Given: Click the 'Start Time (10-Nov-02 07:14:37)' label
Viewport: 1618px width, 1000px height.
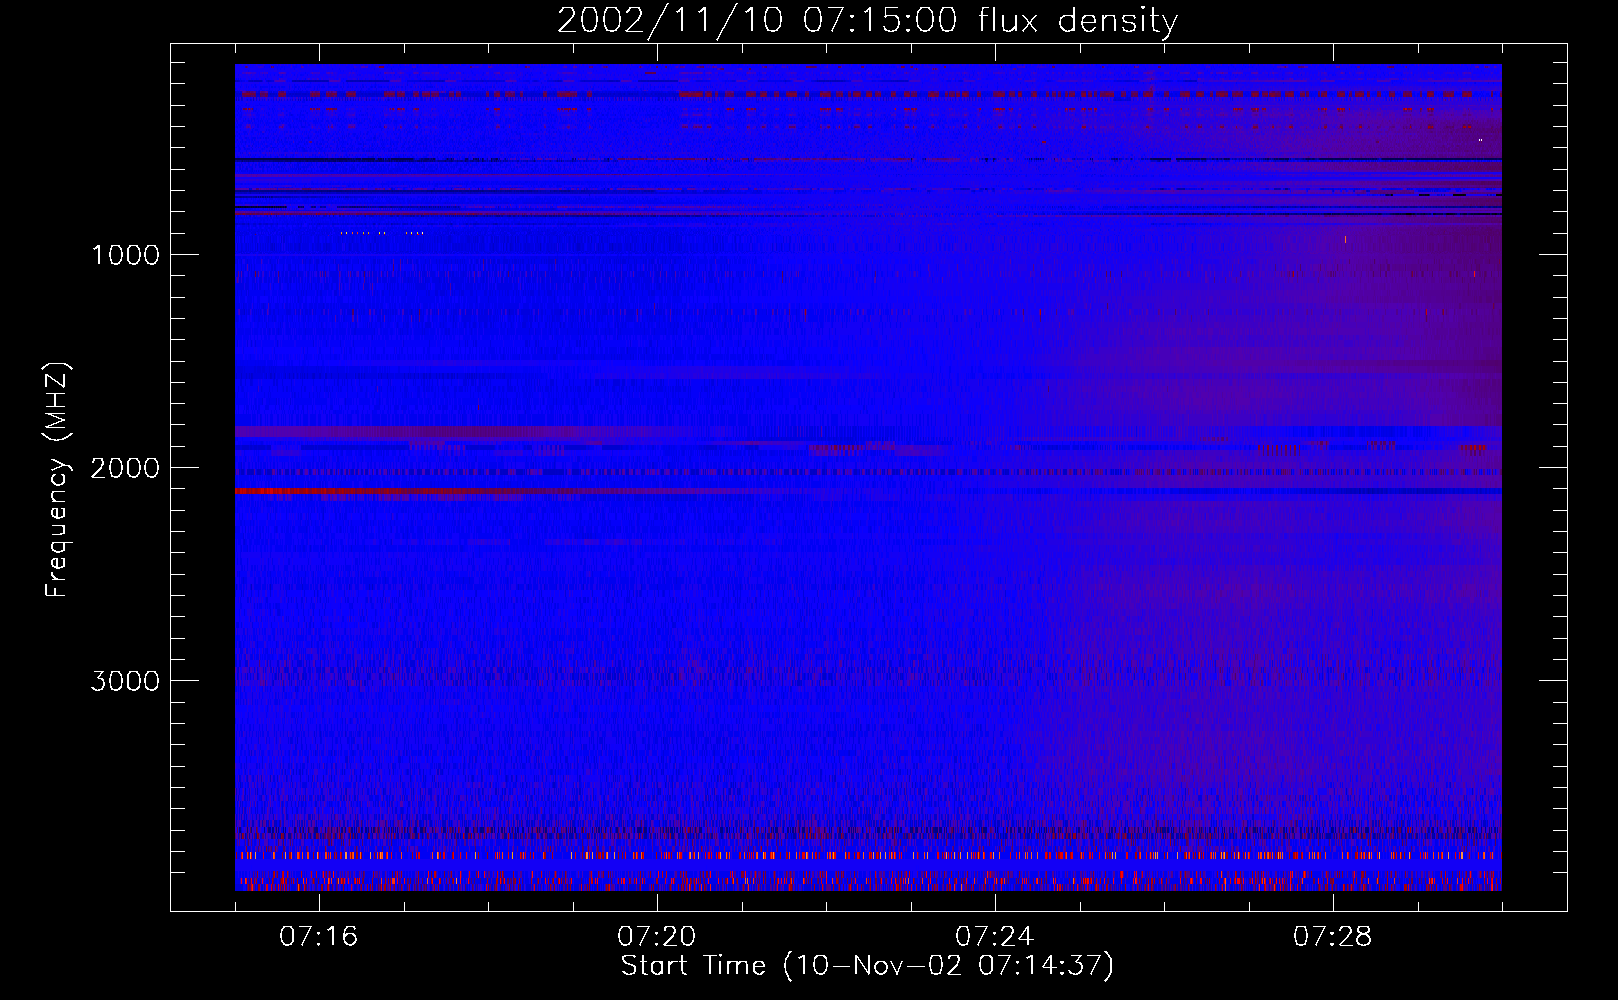Looking at the screenshot, I should [x=867, y=966].
